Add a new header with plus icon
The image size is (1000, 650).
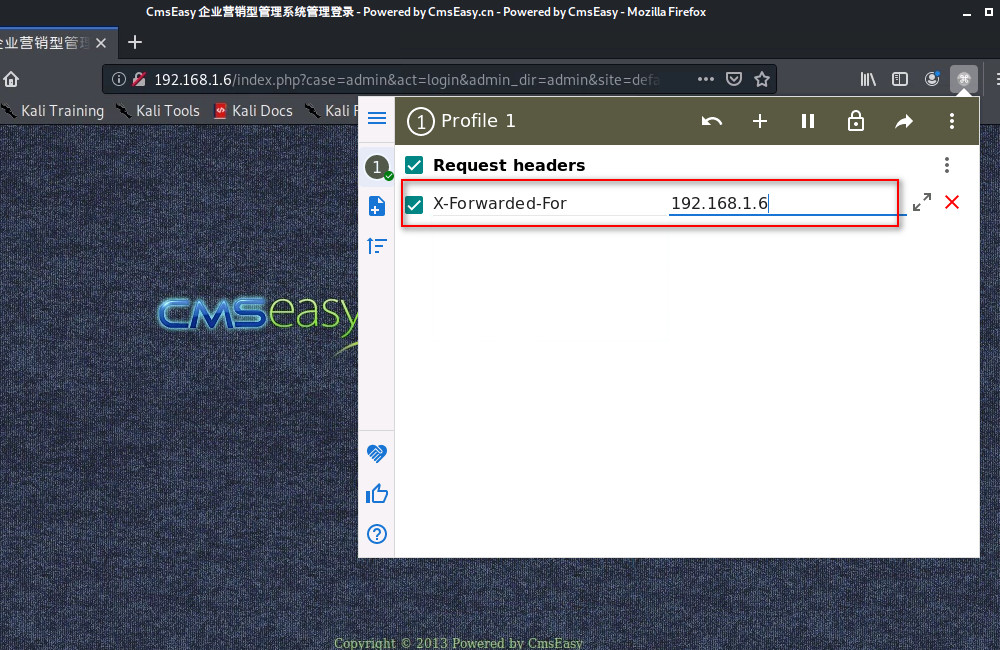click(760, 121)
